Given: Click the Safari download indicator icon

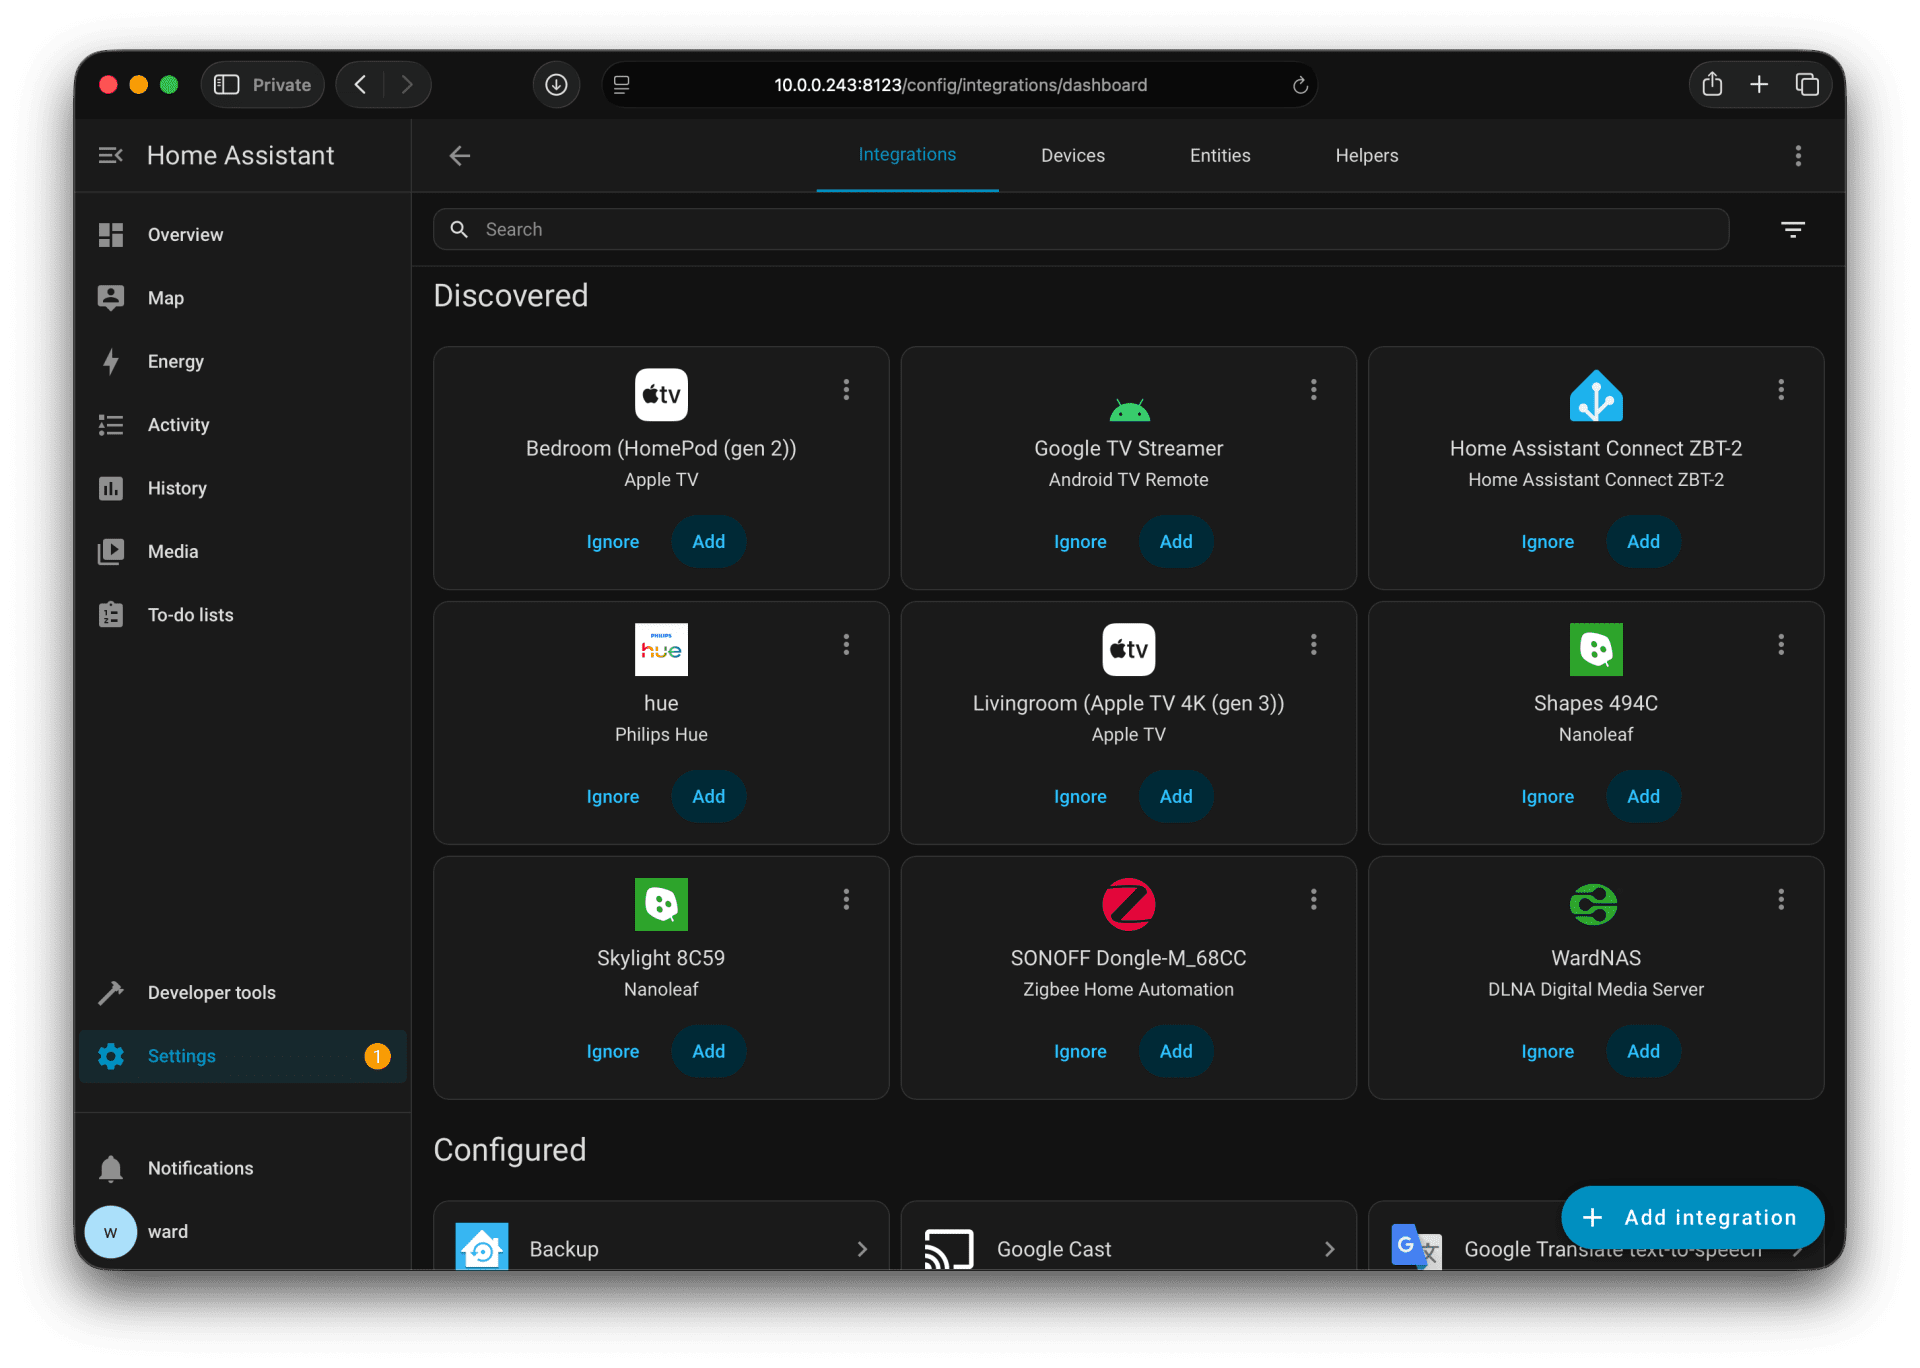Looking at the screenshot, I should 556,85.
